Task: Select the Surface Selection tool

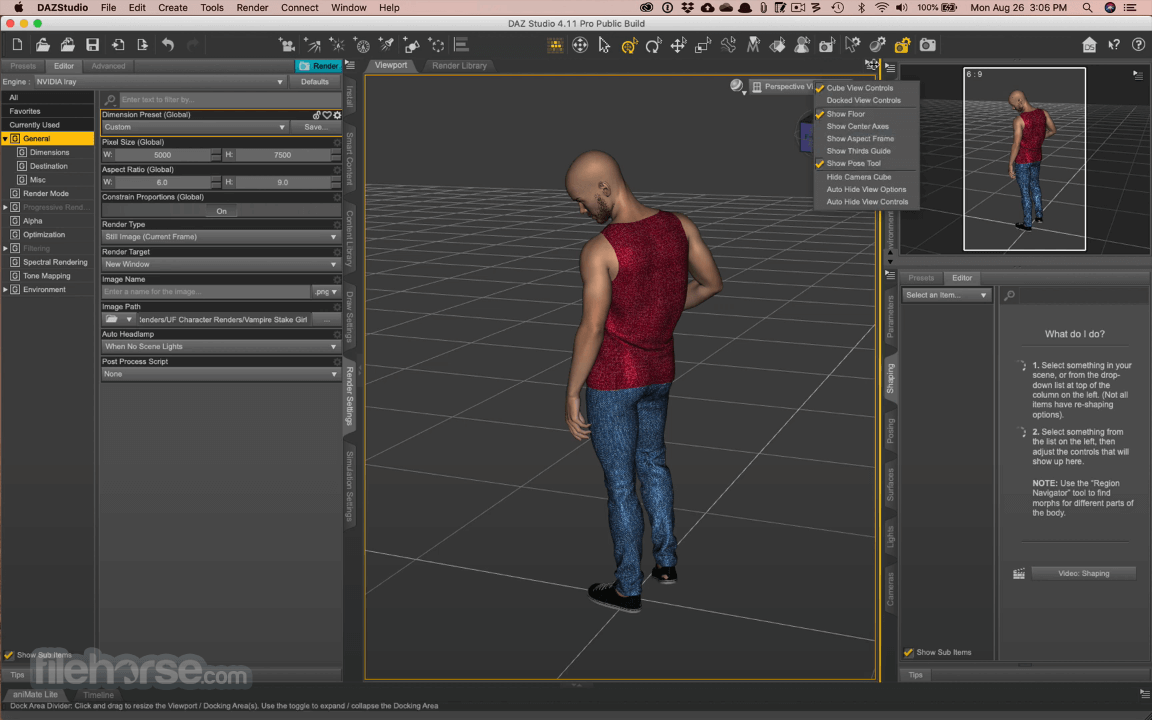Action: click(777, 45)
